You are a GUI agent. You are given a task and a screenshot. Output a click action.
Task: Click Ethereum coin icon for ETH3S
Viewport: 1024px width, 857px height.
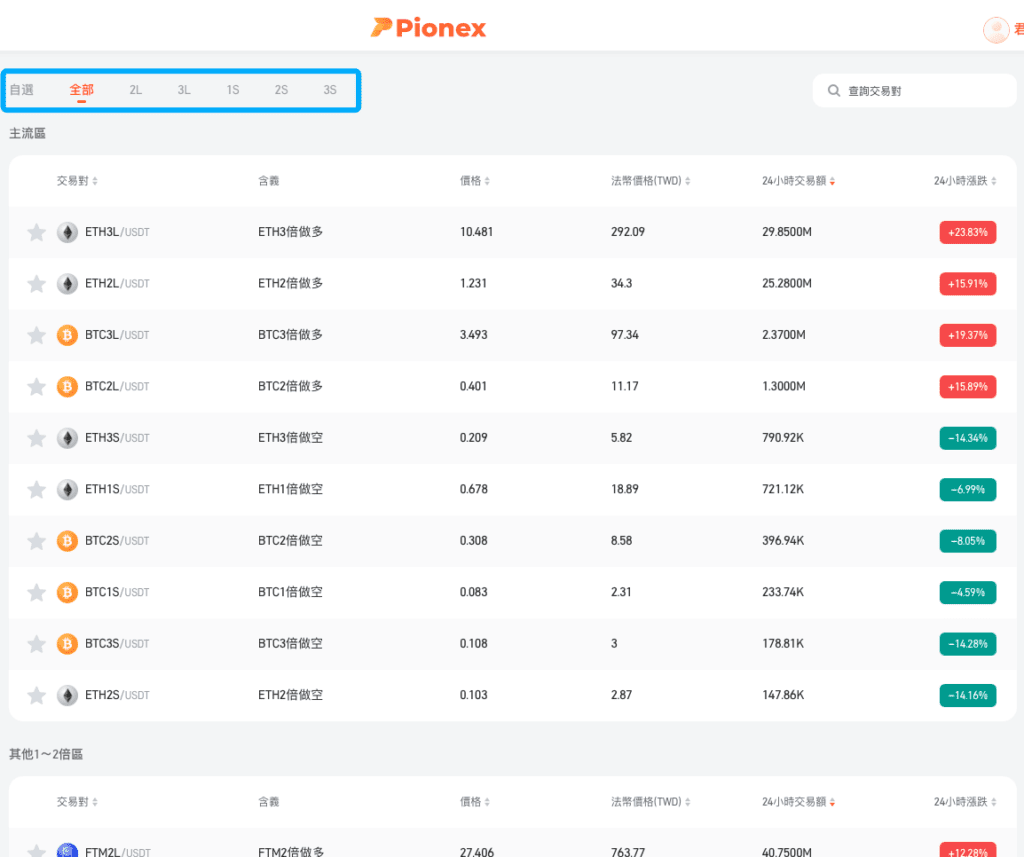pyautogui.click(x=67, y=438)
